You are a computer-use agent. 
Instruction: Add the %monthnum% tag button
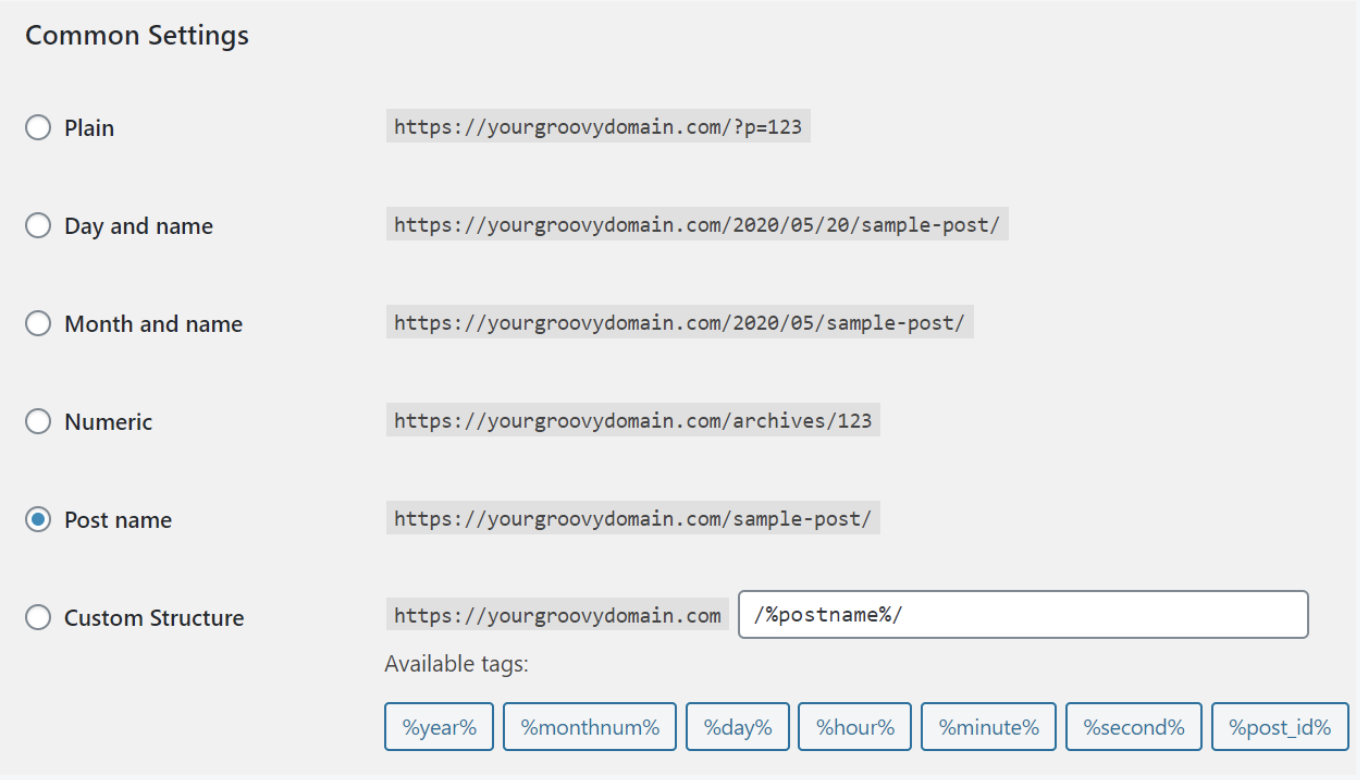590,727
